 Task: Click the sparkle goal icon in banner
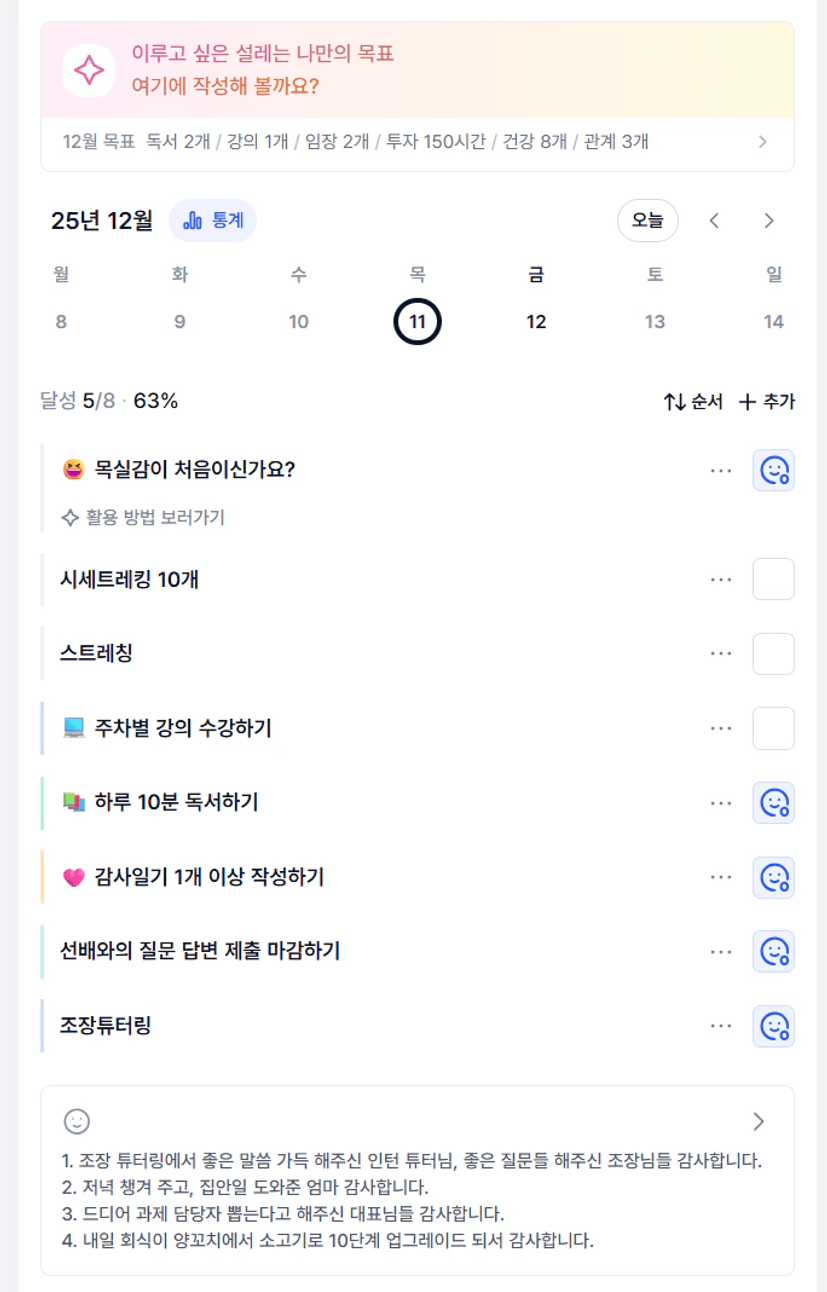tap(88, 71)
